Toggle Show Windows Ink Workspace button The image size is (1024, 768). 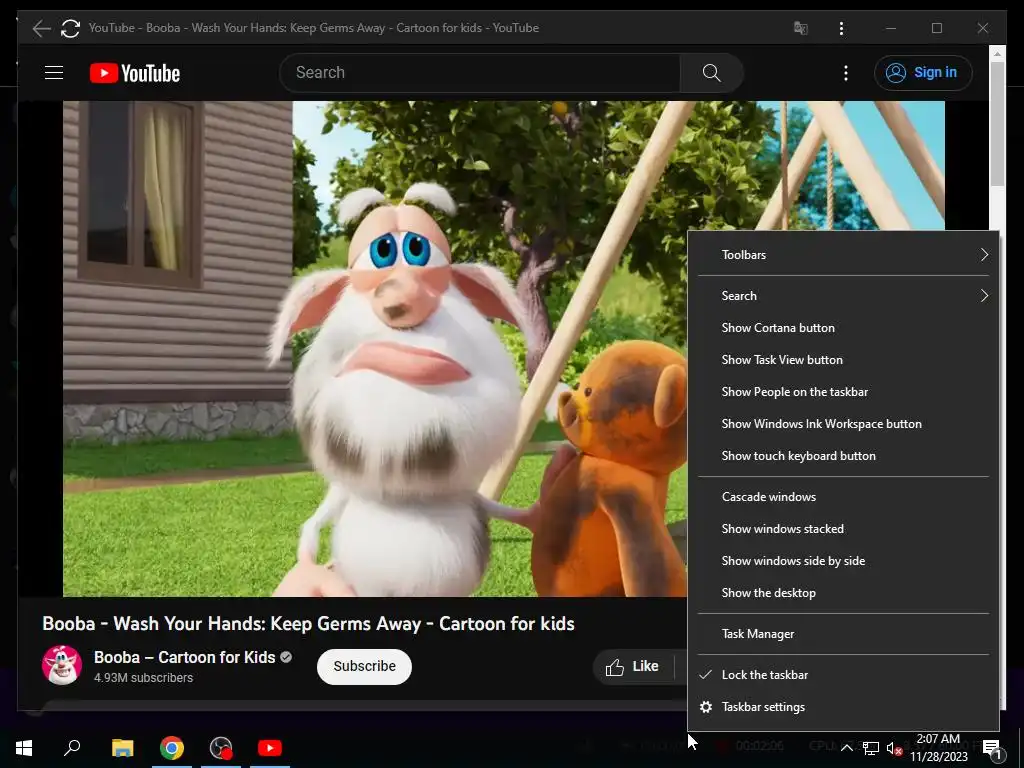coord(843,424)
